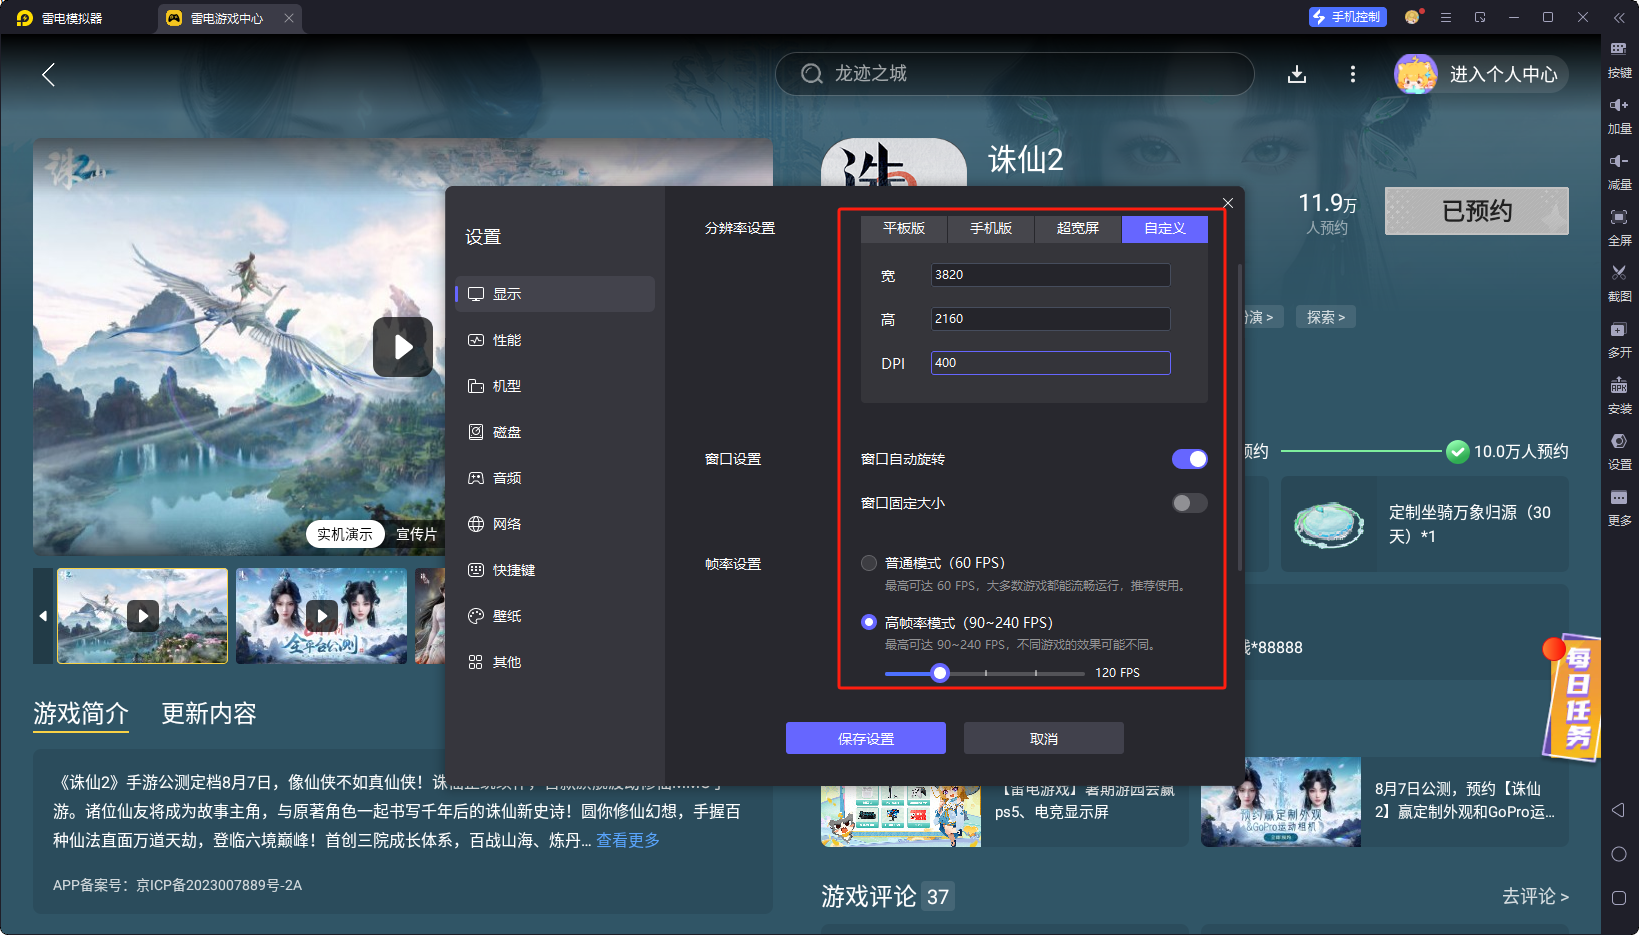This screenshot has width=1639, height=935.
Task: Click 去评论 > link
Action: [x=1535, y=896]
